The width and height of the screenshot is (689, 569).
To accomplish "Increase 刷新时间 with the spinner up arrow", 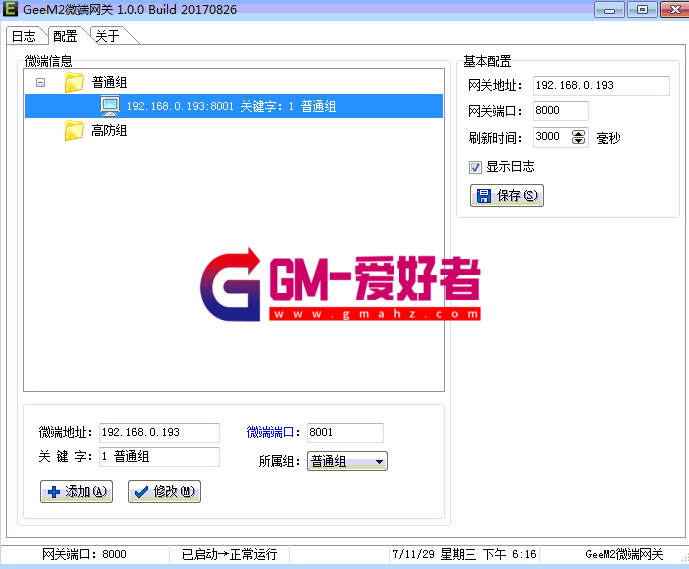I will (x=578, y=134).
